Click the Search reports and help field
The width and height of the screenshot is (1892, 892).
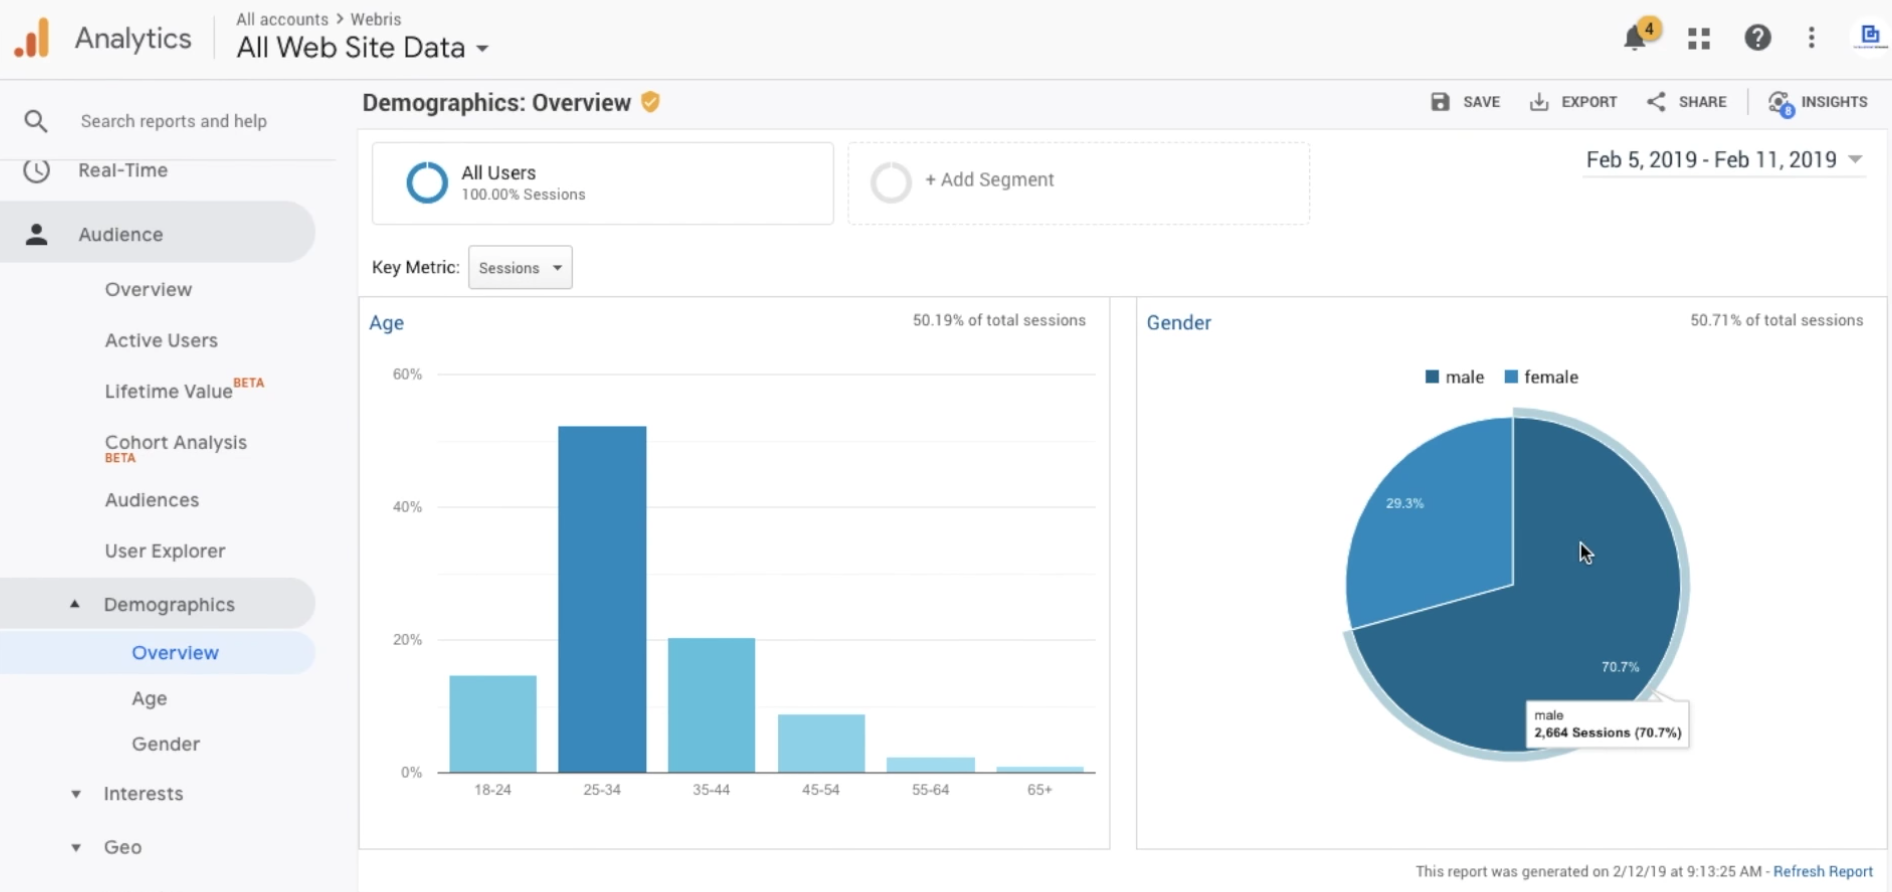pyautogui.click(x=173, y=121)
